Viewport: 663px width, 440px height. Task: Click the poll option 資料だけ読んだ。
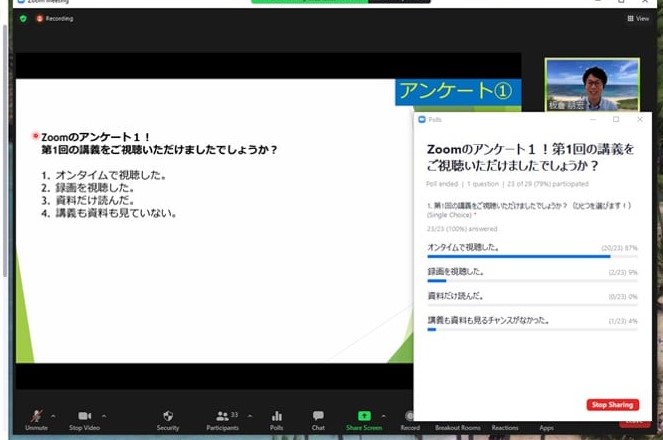455,296
